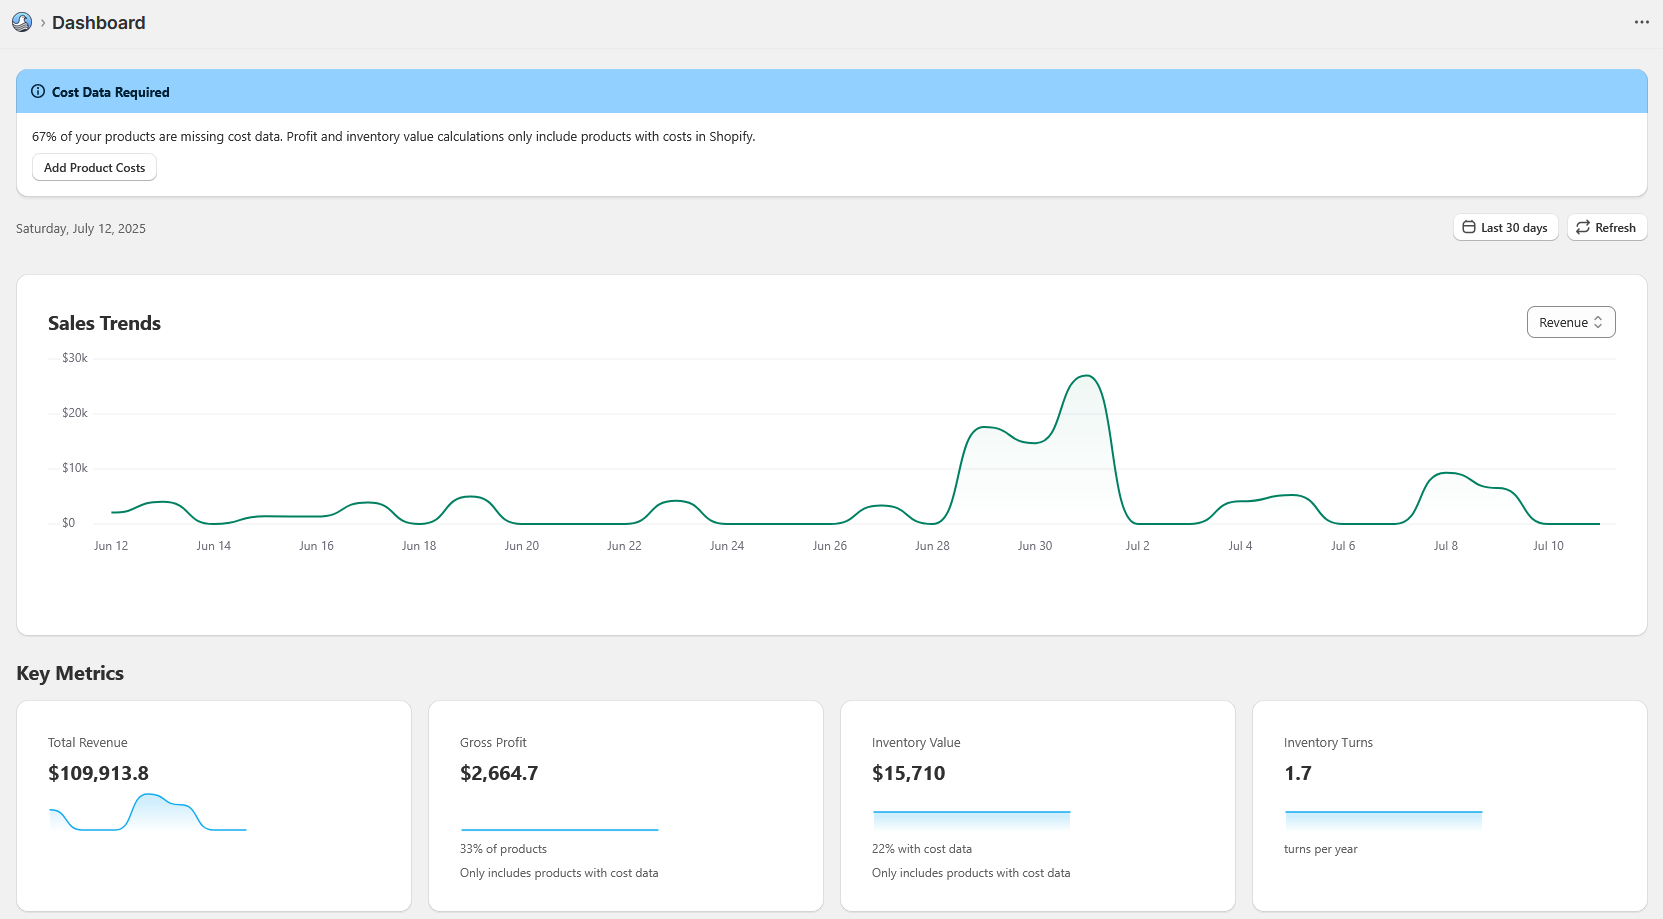Click the Cost Data Required banner heading
Image resolution: width=1663 pixels, height=919 pixels.
coord(111,92)
